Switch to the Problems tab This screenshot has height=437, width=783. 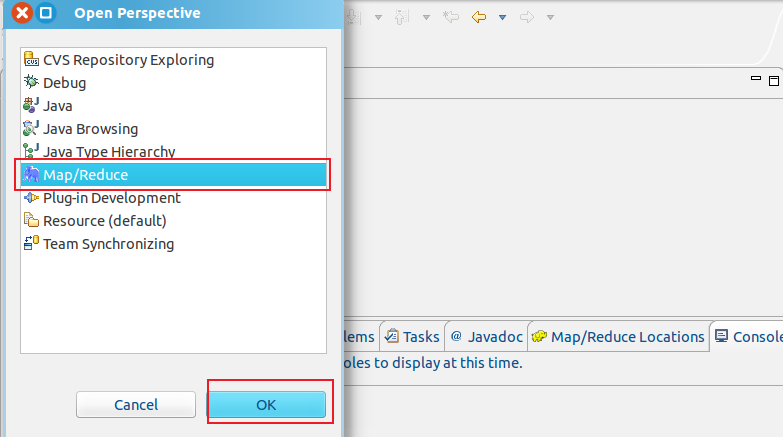click(361, 337)
